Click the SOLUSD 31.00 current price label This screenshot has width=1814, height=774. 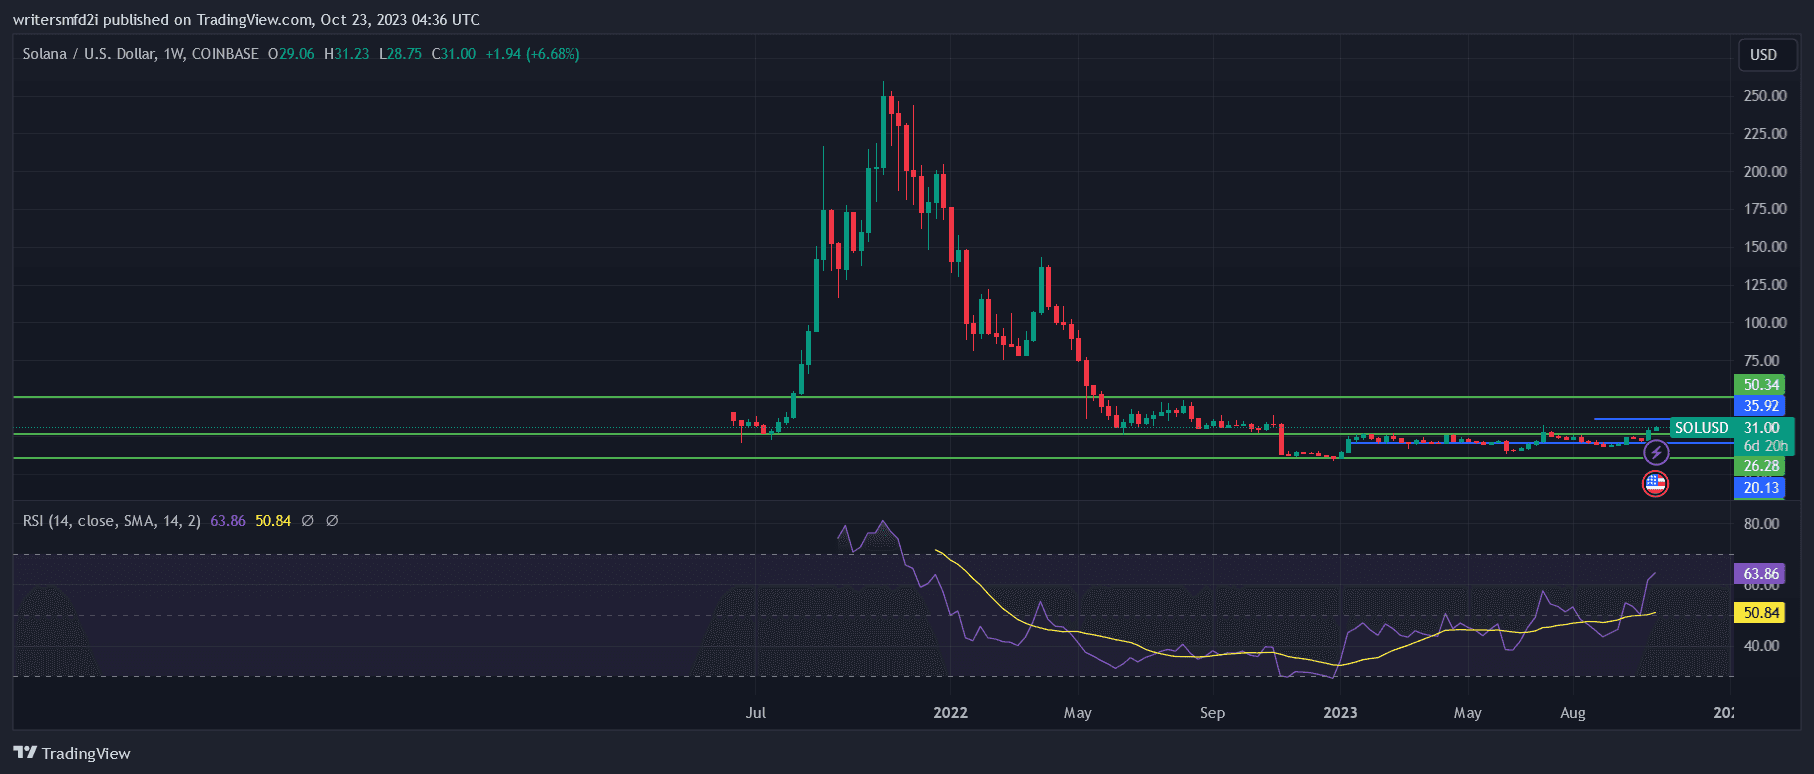[1731, 428]
